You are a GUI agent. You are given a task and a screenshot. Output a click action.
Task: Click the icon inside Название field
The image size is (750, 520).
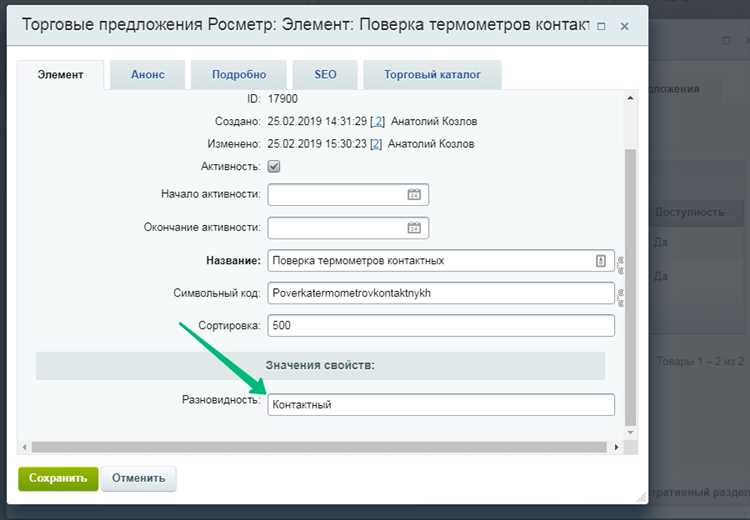600,261
